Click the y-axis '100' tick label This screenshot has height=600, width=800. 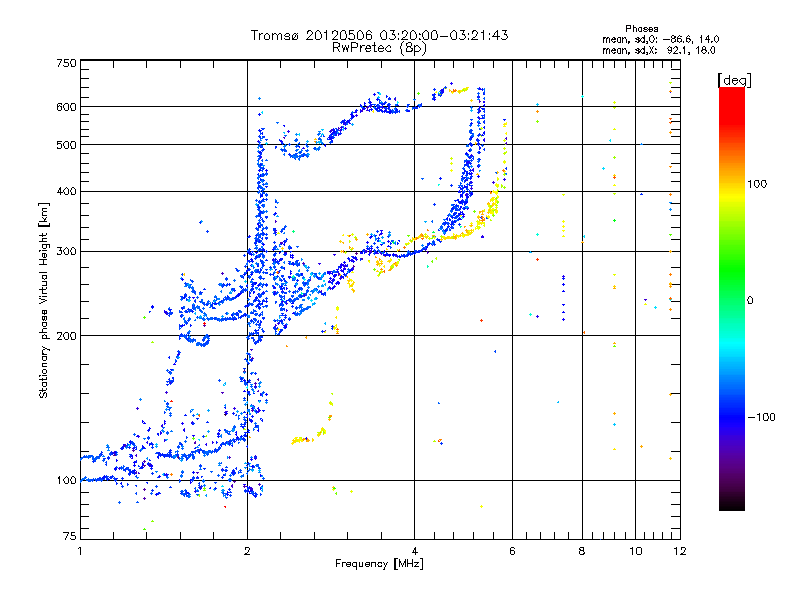[x=67, y=481]
